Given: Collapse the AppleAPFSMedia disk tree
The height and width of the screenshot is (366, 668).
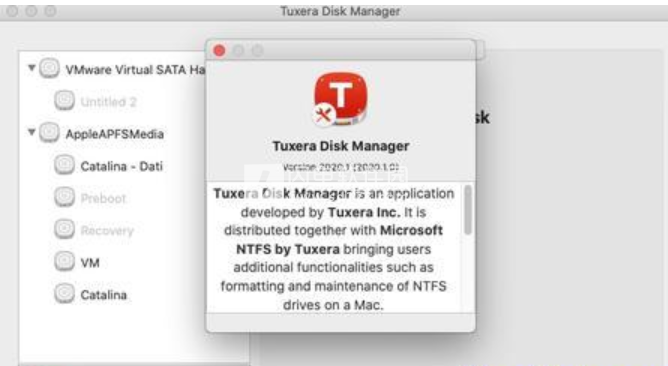Looking at the screenshot, I should (x=31, y=133).
